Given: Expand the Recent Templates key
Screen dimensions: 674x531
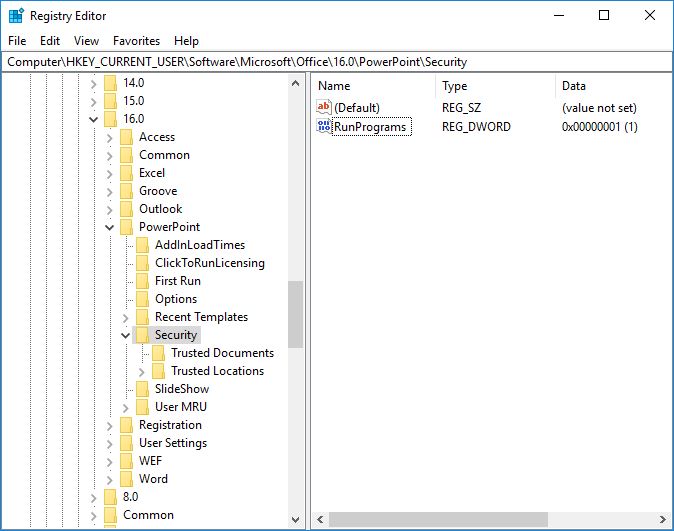Looking at the screenshot, I should [x=126, y=318].
